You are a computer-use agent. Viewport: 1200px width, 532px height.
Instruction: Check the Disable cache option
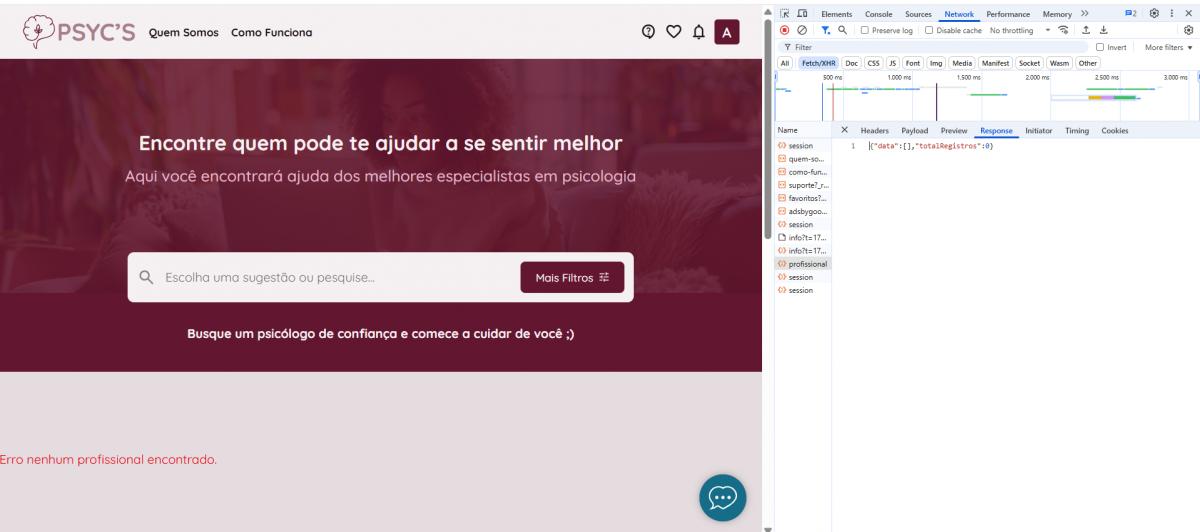(929, 30)
